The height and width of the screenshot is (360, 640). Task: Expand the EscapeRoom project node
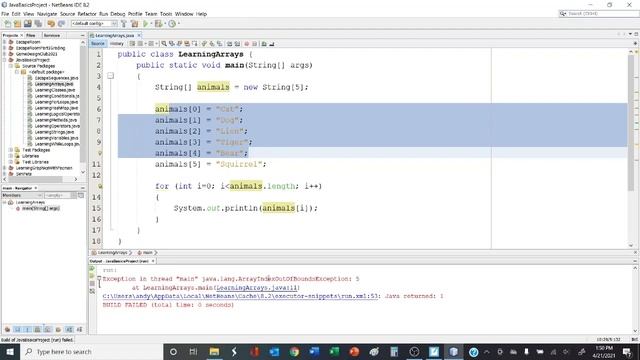(x=5, y=42)
